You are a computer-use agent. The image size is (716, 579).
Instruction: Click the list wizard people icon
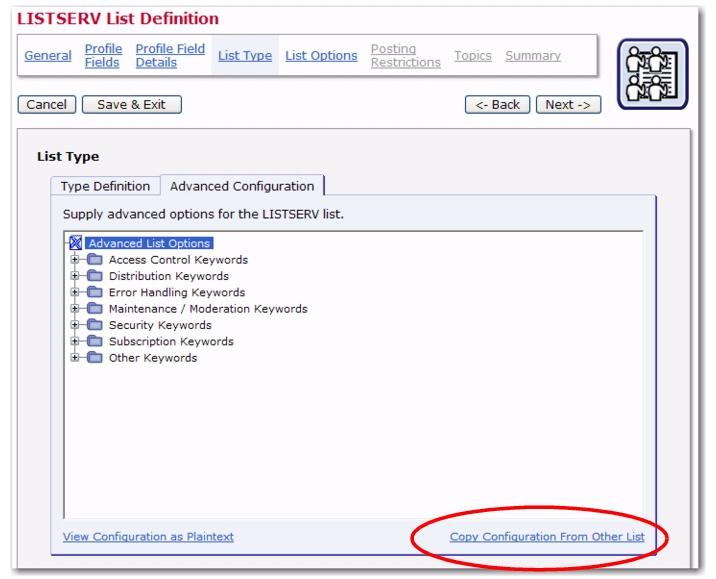coord(653,74)
